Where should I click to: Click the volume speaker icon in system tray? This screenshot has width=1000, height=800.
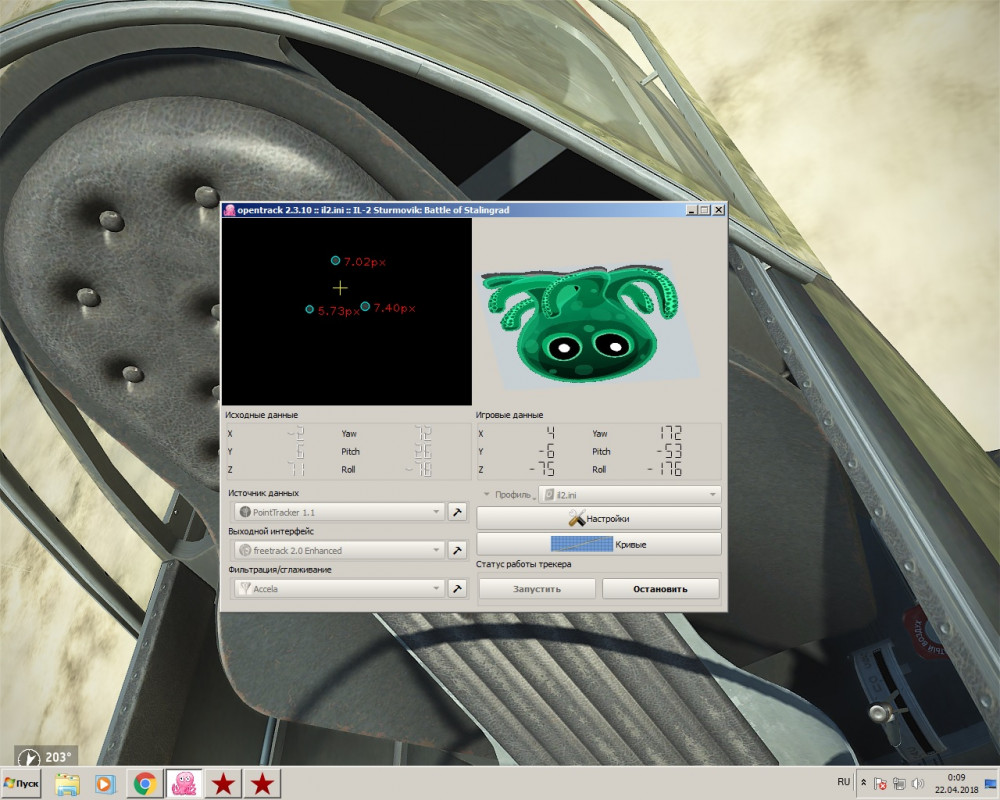click(x=917, y=784)
